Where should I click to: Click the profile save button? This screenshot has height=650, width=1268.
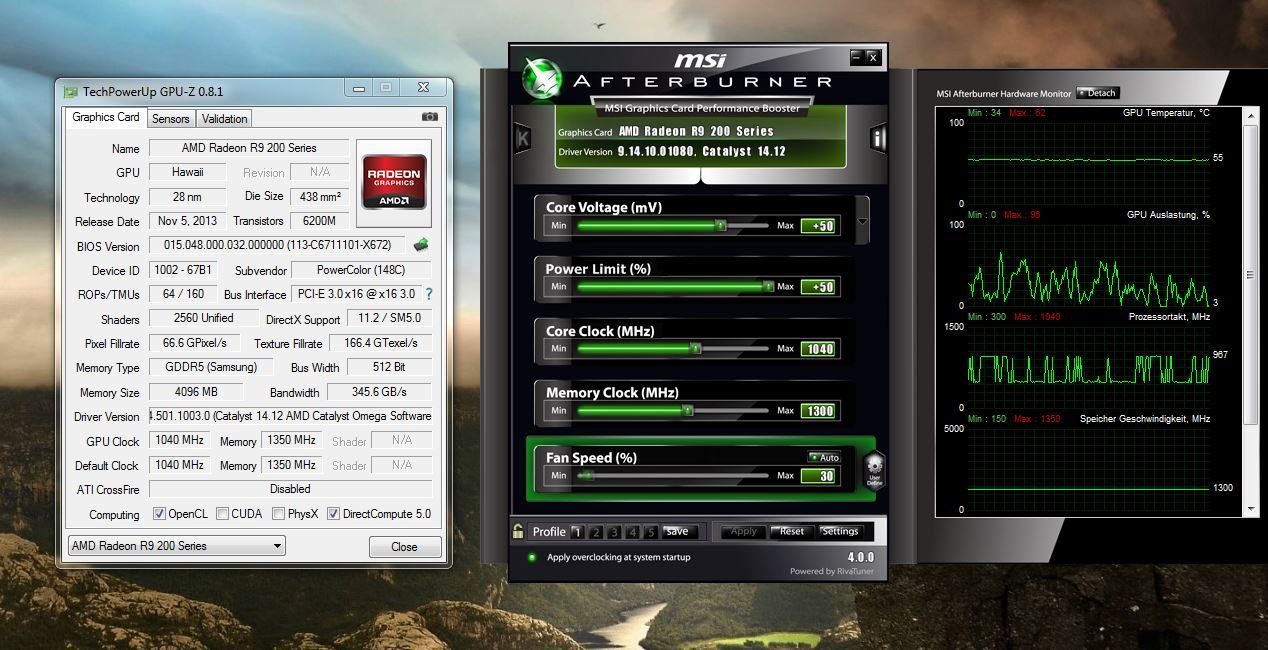[677, 532]
